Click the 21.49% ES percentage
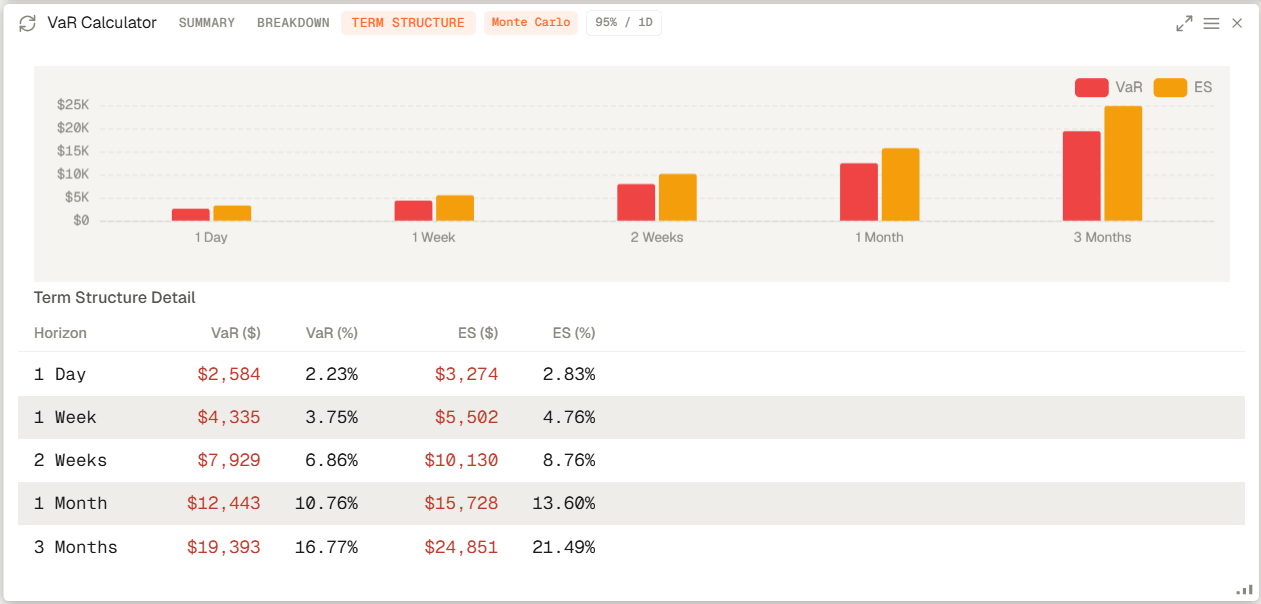This screenshot has width=1261, height=604. click(564, 547)
